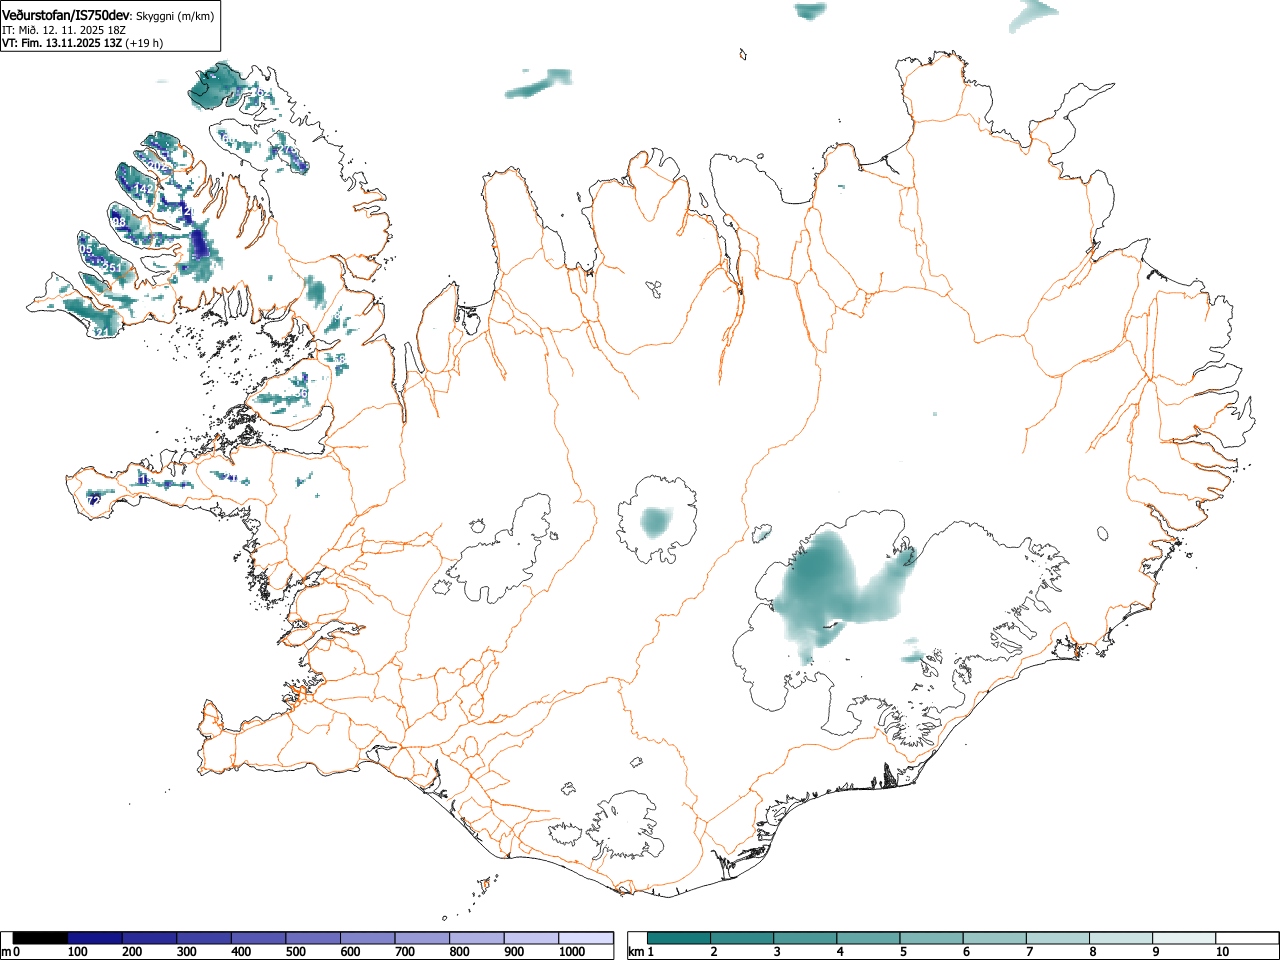Click the 500 label on the meter scale
The width and height of the screenshot is (1280, 960).
pos(296,952)
